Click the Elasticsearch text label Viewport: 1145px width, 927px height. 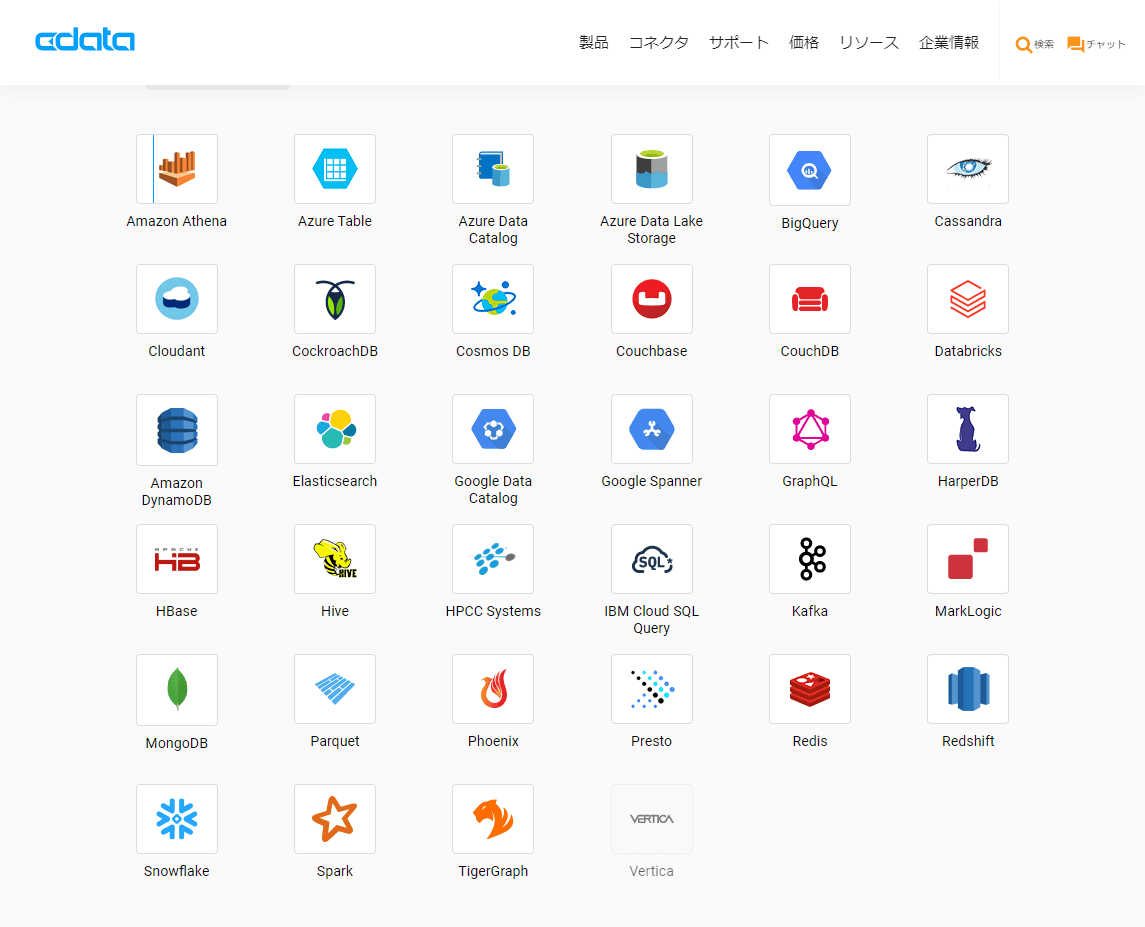coord(334,481)
